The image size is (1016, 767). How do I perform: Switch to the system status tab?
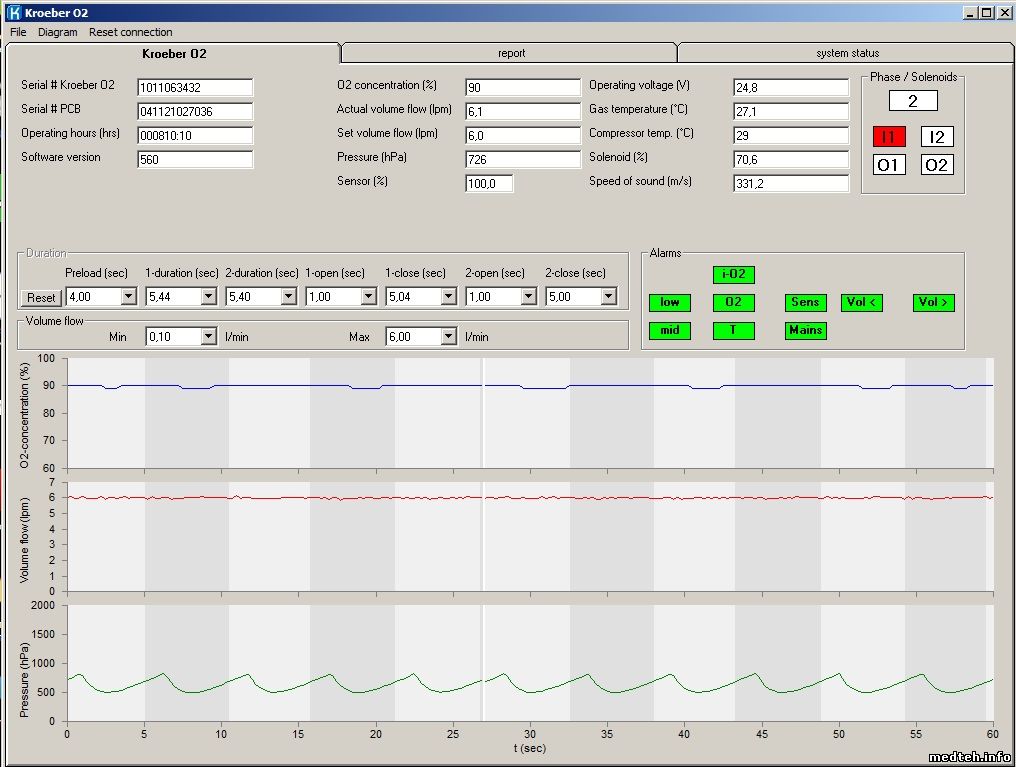tap(846, 53)
